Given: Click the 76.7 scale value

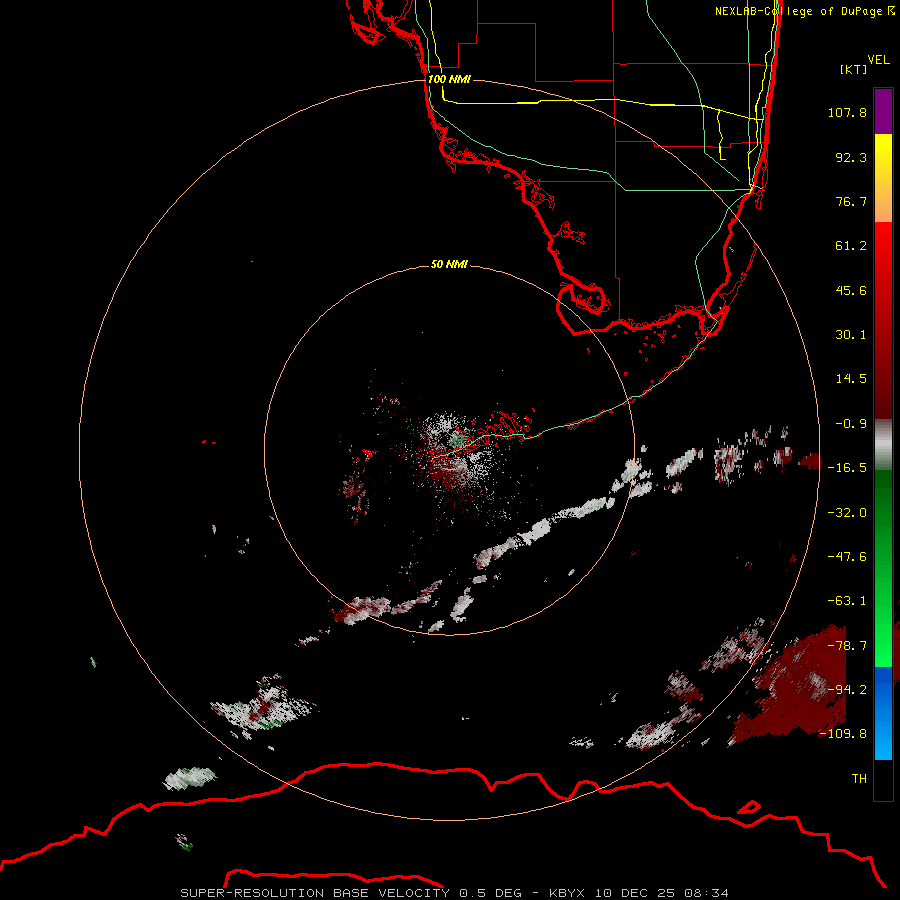Looking at the screenshot, I should 851,201.
